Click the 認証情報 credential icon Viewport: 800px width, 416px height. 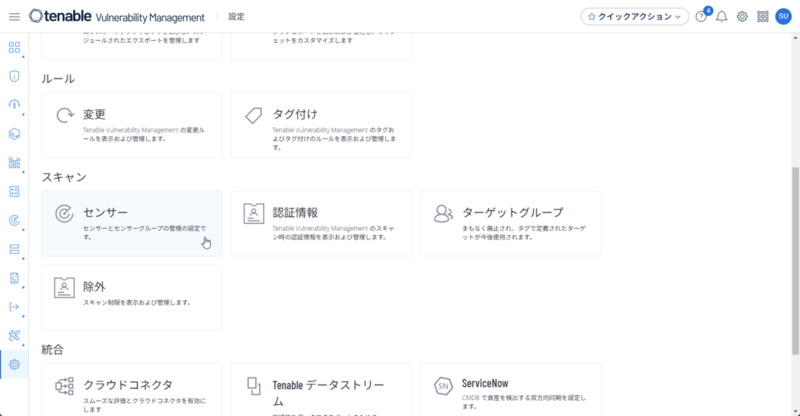click(x=254, y=214)
